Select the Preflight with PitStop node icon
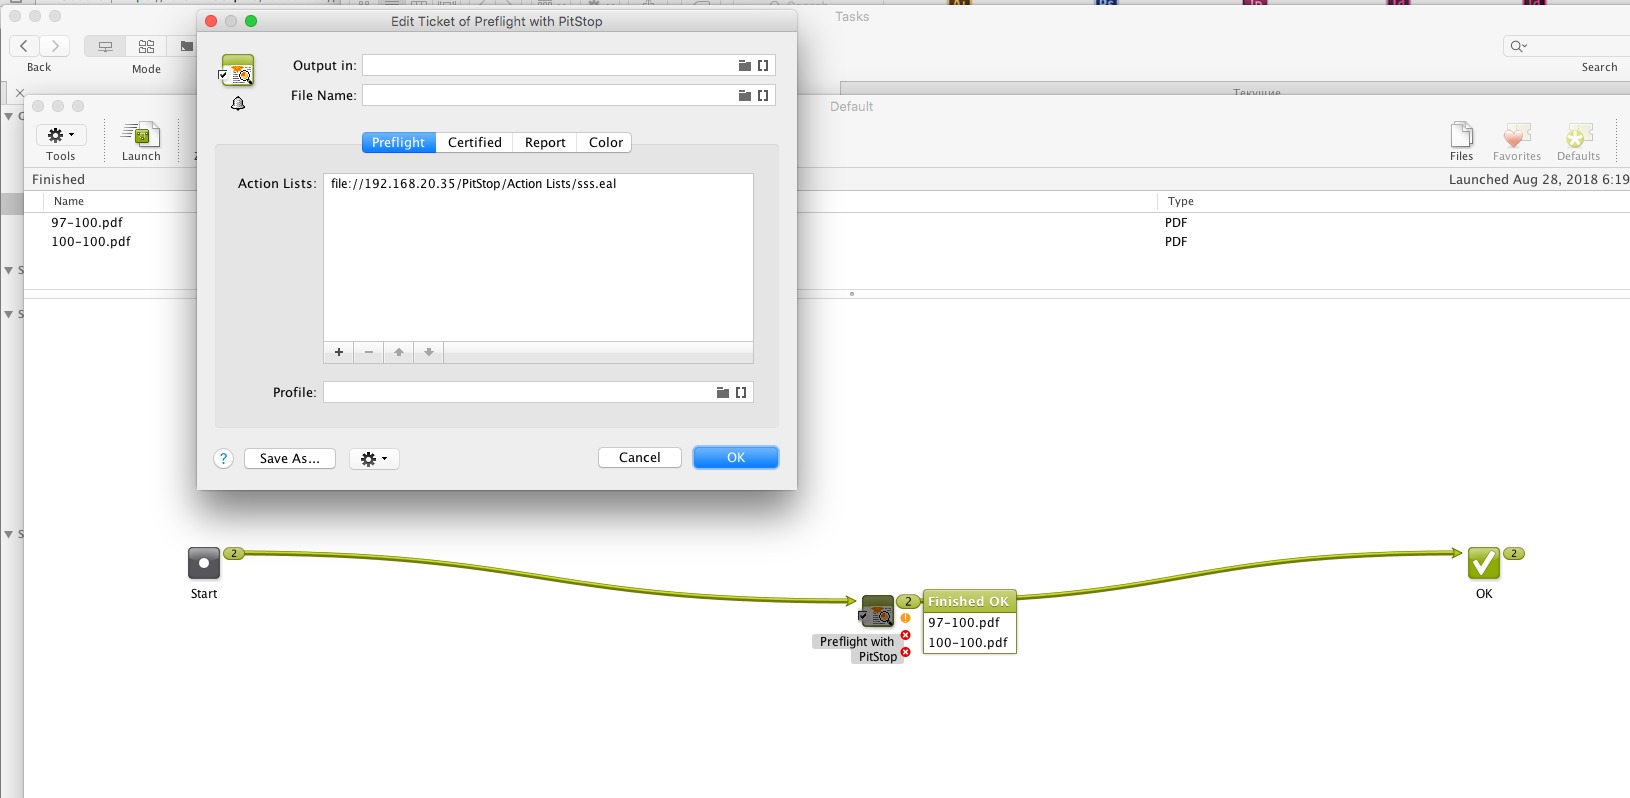Screen dimensions: 1630x798 pos(877,611)
